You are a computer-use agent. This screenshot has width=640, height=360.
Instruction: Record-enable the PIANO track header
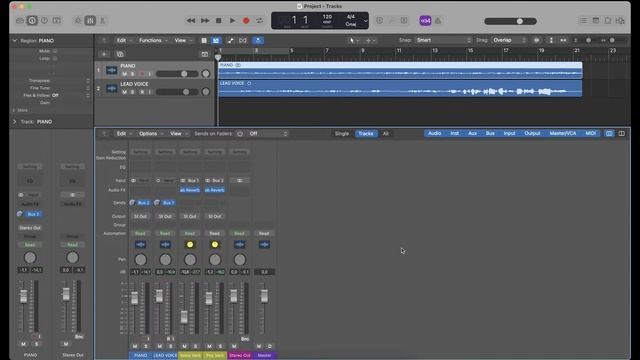pyautogui.click(x=142, y=74)
